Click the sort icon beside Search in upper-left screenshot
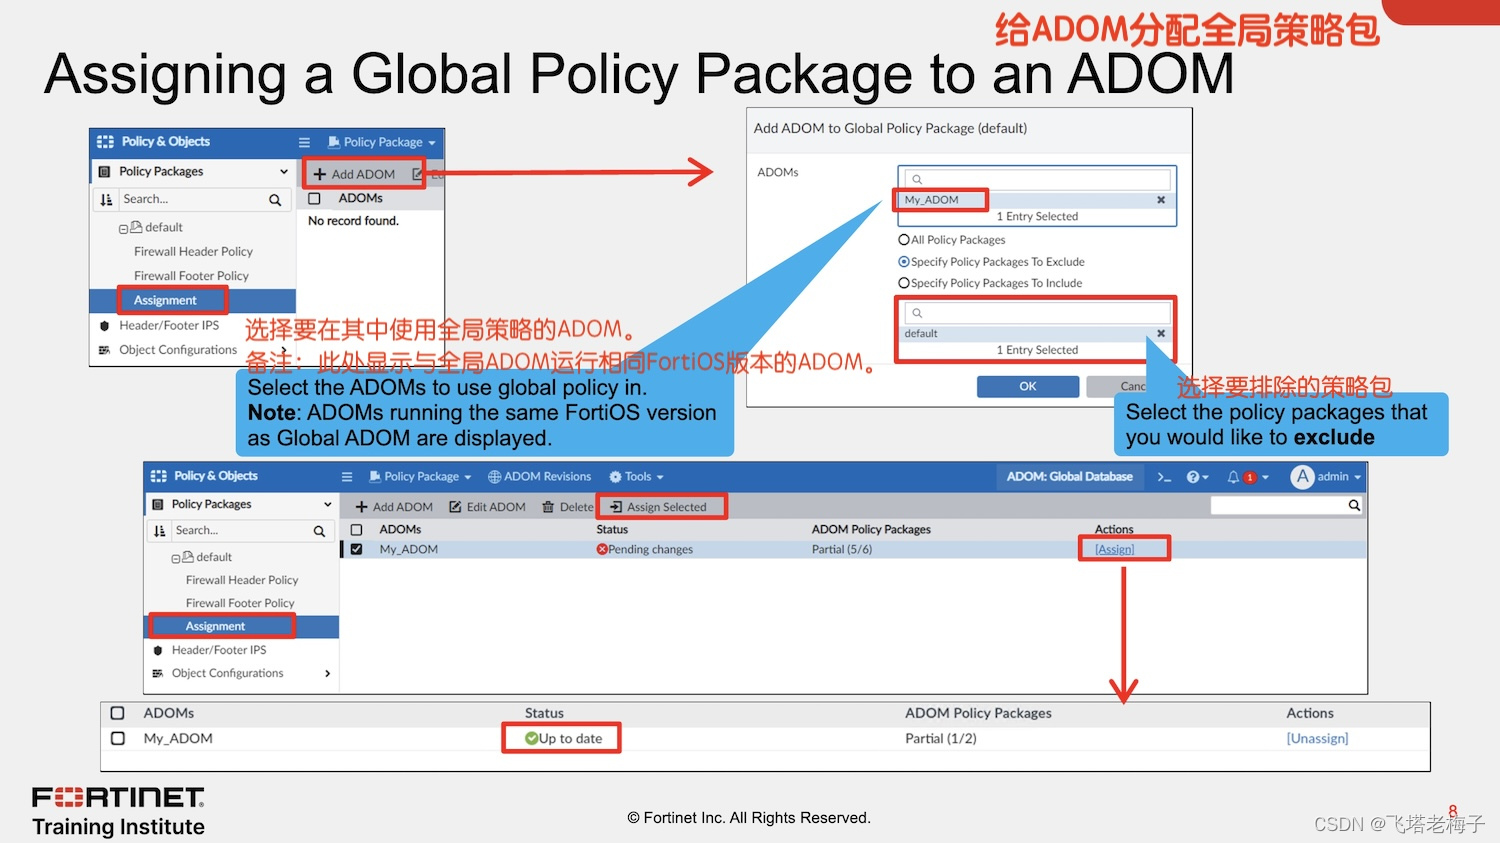Screen dimensions: 1500x843 (x=106, y=200)
